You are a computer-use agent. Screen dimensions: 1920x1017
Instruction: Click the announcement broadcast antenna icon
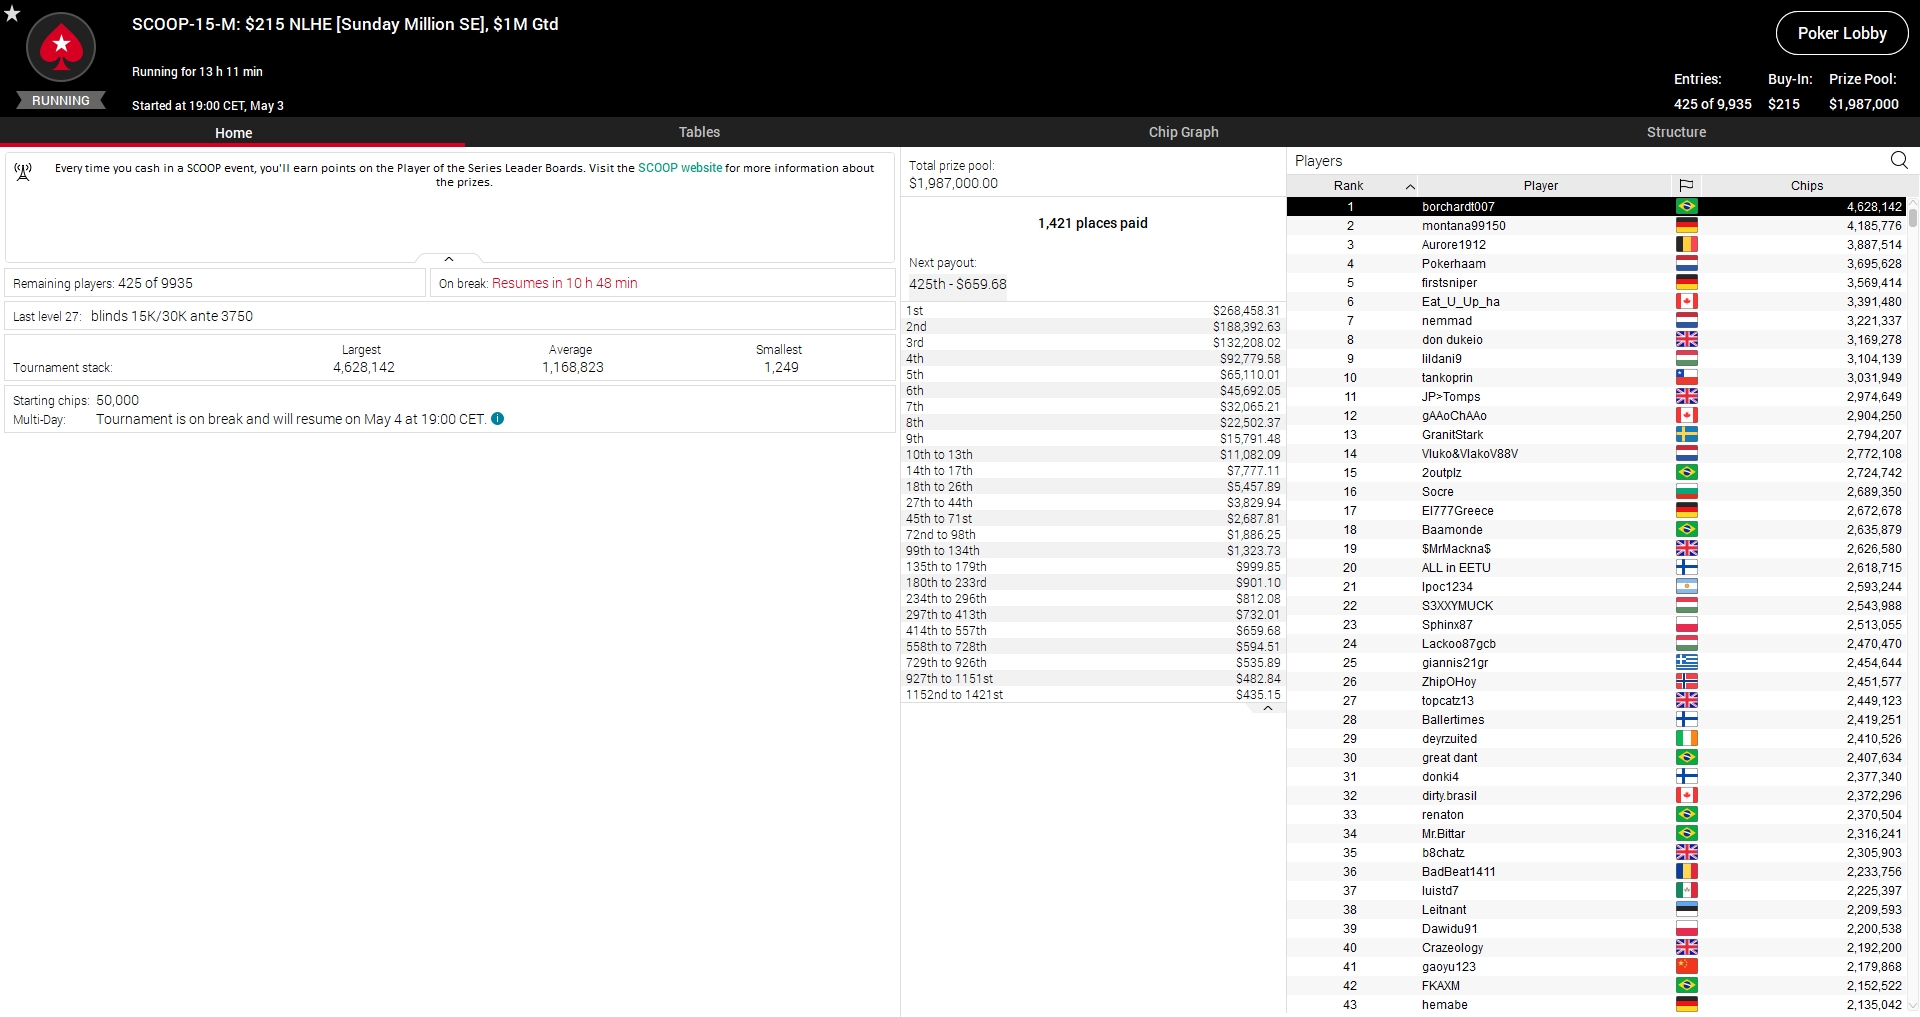(23, 172)
